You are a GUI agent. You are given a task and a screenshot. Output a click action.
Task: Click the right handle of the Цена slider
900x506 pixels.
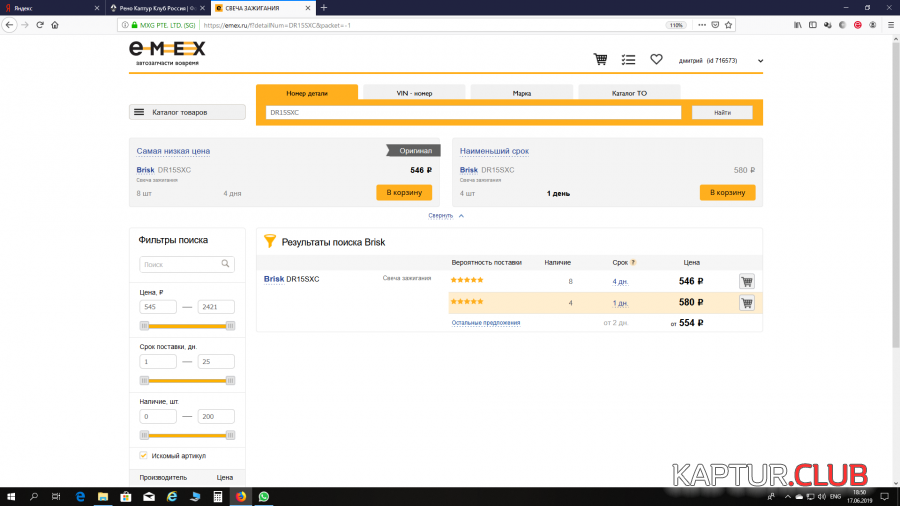click(x=230, y=325)
